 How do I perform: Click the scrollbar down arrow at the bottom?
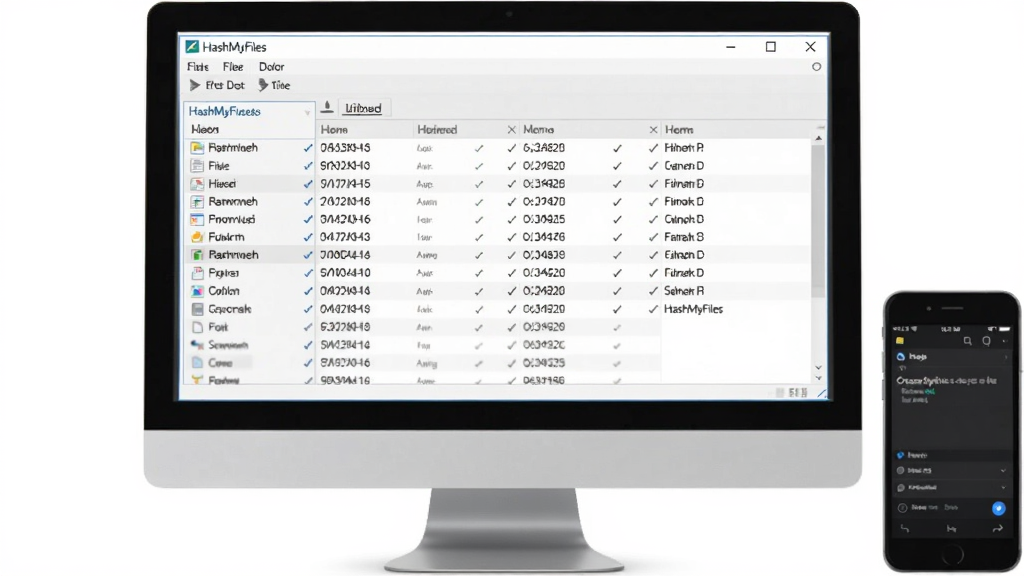click(x=818, y=378)
